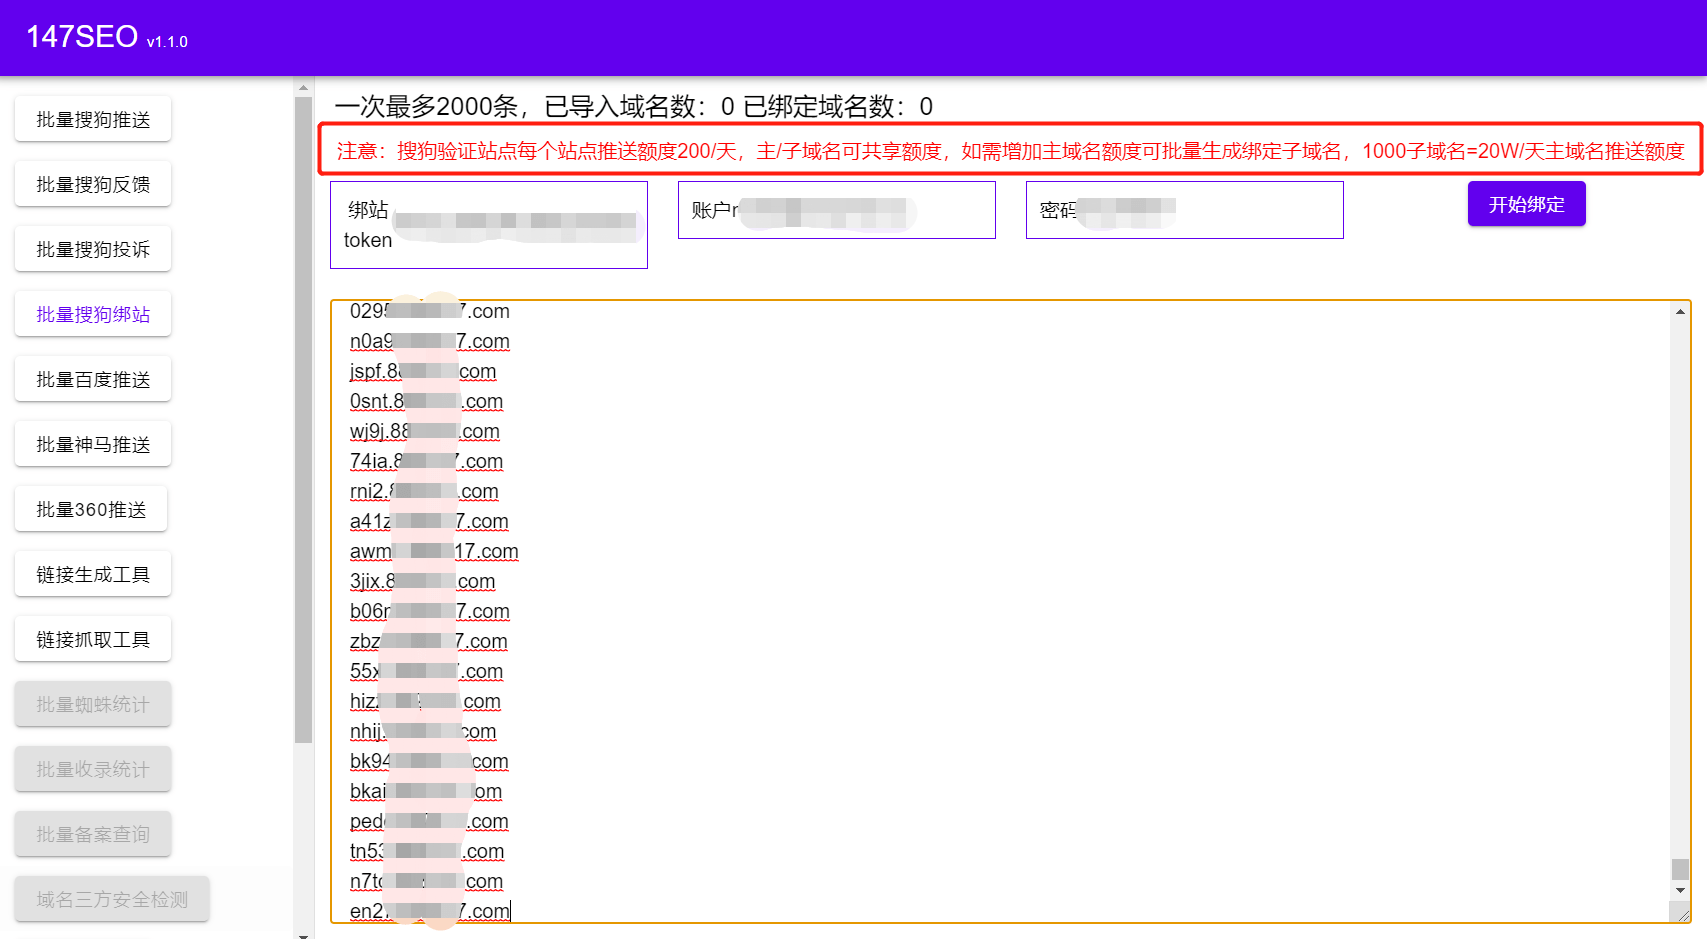
Task: Open 链接抓取工具
Action: tap(92, 638)
